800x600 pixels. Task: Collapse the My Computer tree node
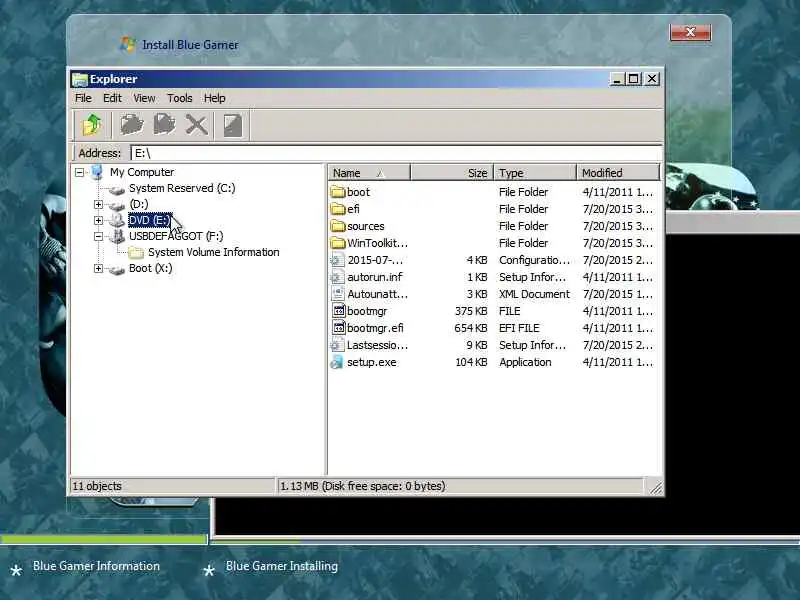click(x=79, y=172)
